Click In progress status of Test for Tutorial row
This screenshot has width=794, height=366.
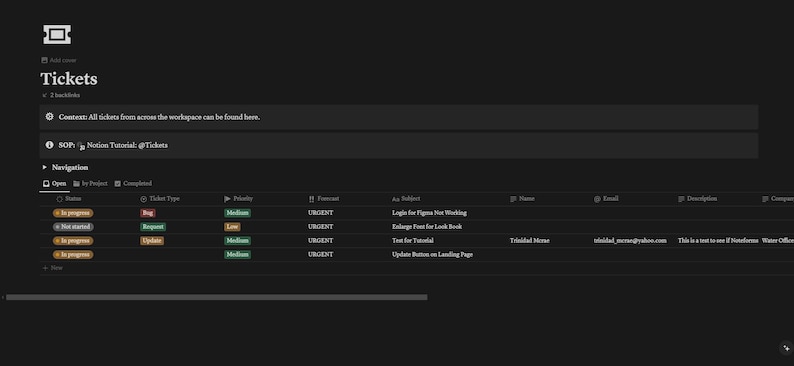point(73,241)
